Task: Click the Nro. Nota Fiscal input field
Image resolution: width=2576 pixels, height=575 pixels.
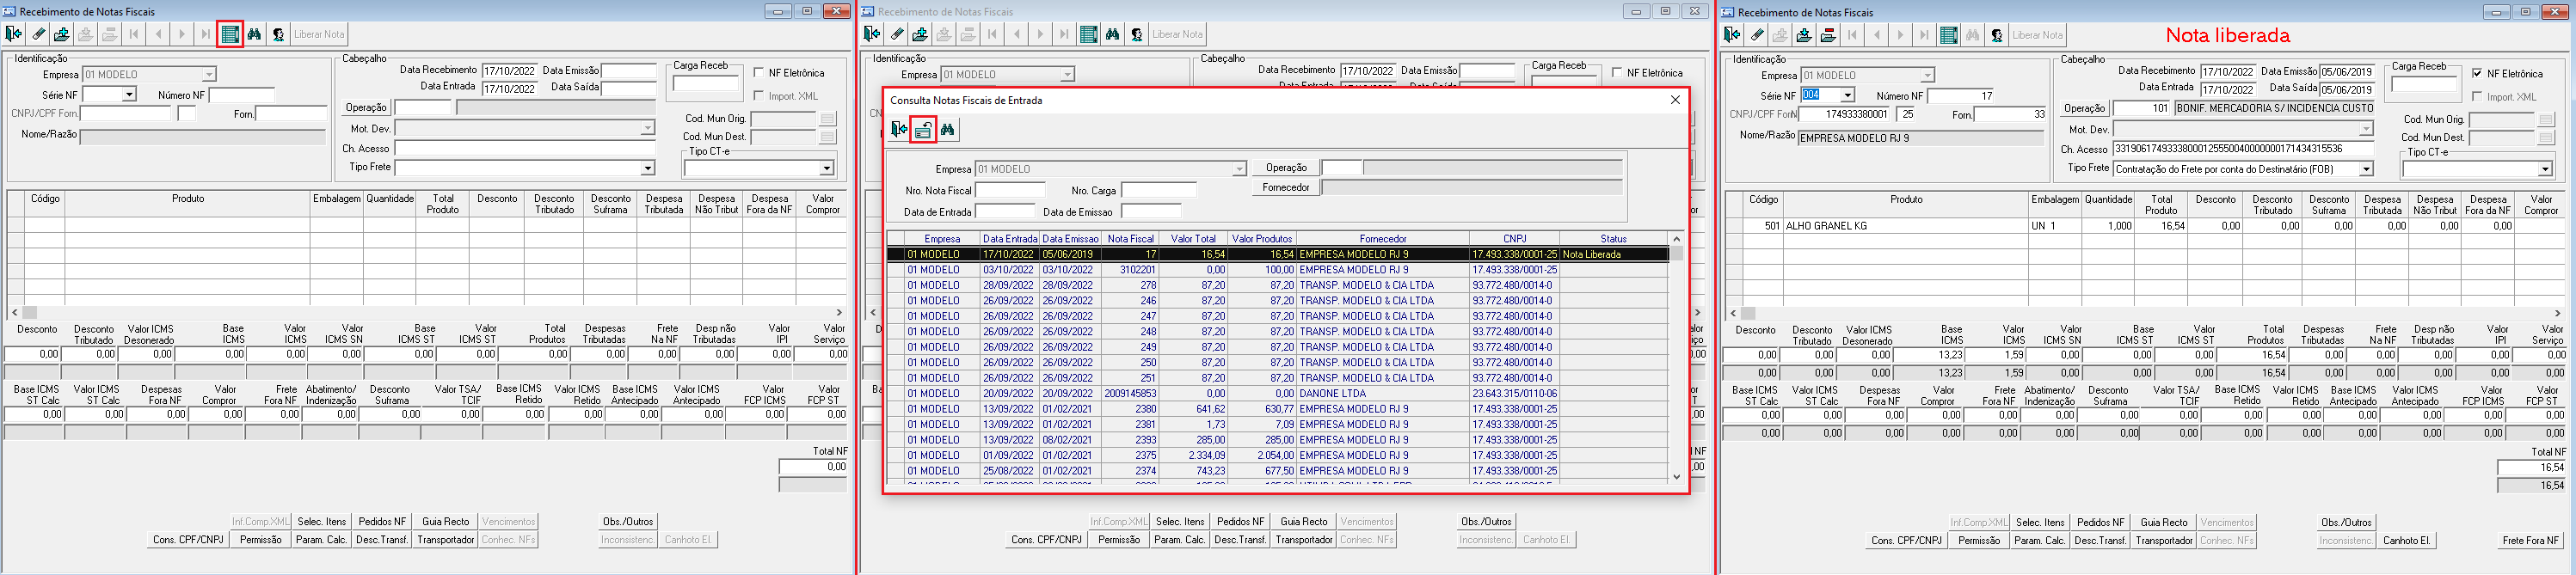Action: (x=1010, y=190)
